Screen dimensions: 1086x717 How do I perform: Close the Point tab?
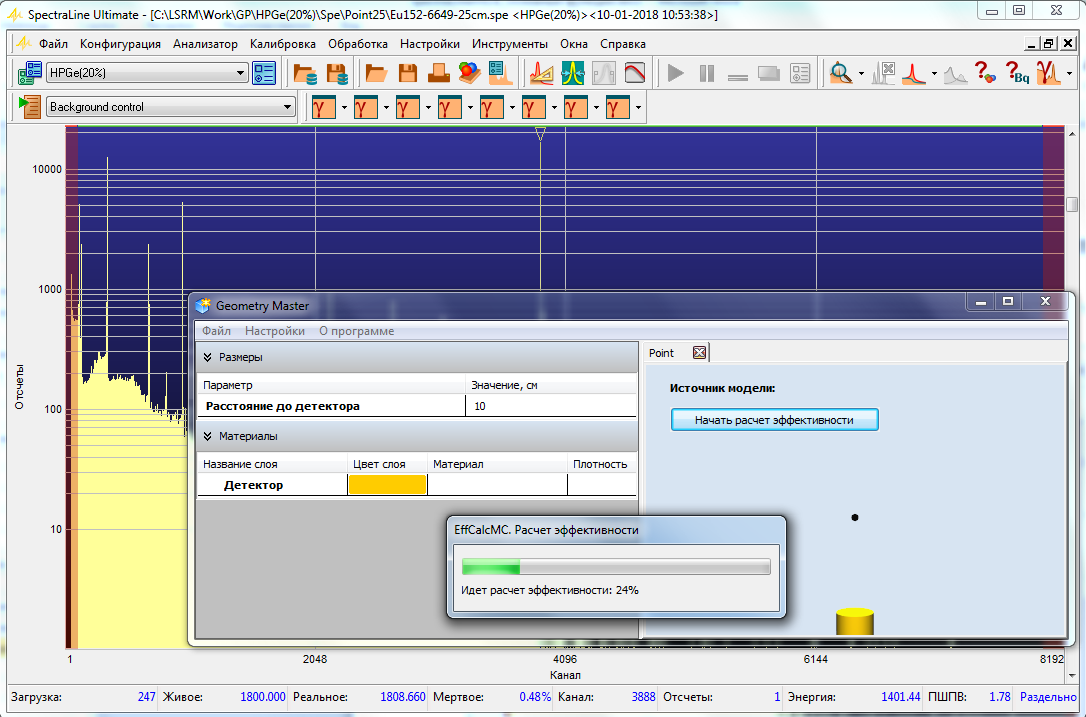point(699,353)
